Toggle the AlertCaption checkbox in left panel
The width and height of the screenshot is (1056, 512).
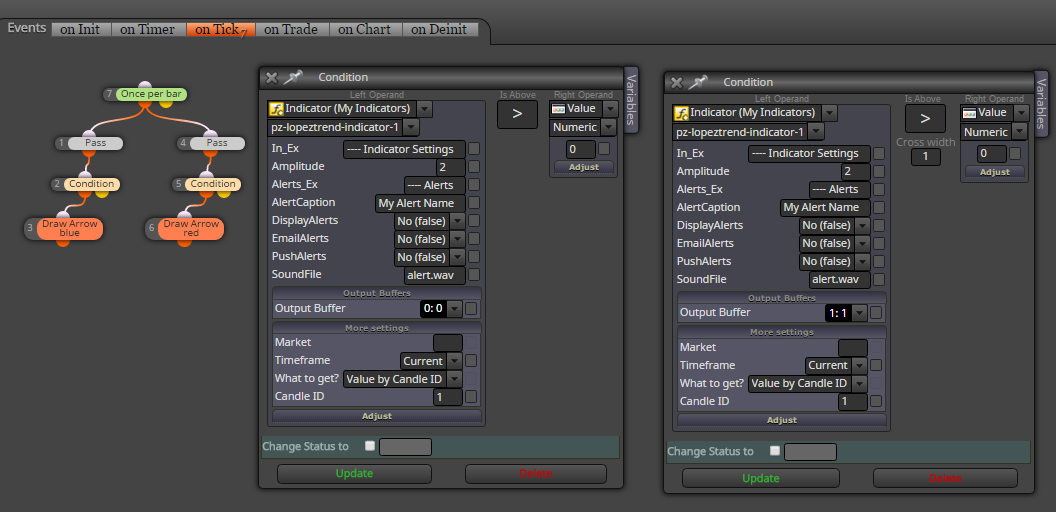[474, 202]
